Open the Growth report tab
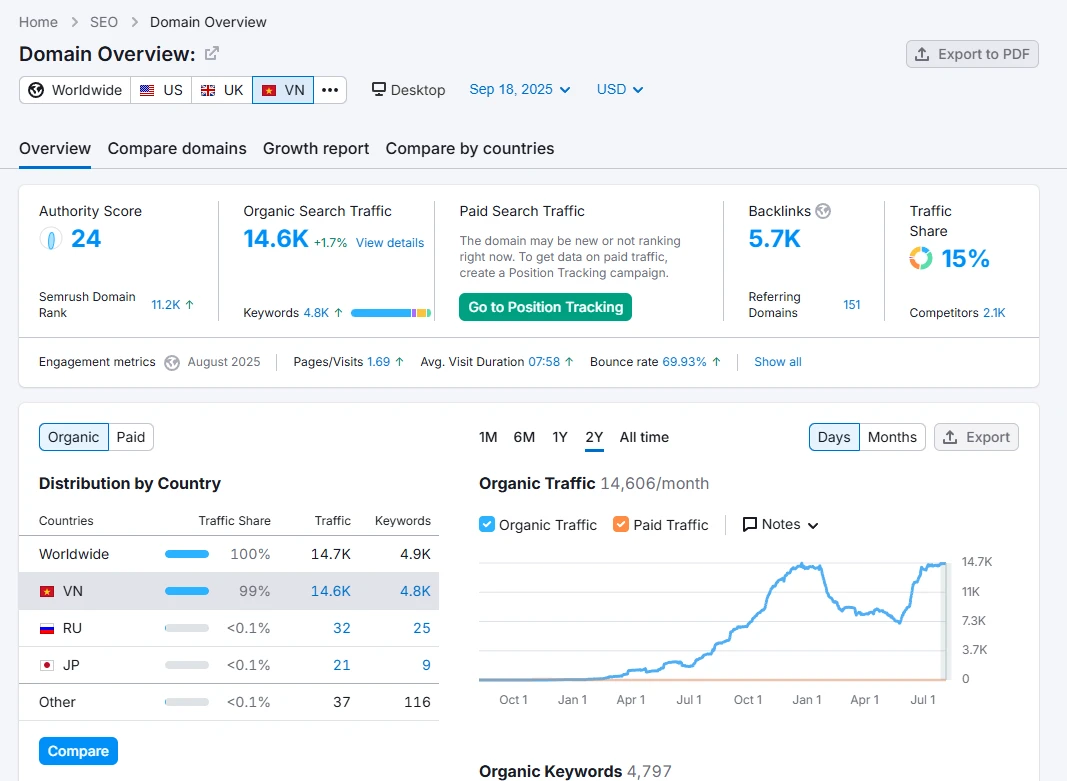Viewport: 1067px width, 781px height. [316, 148]
